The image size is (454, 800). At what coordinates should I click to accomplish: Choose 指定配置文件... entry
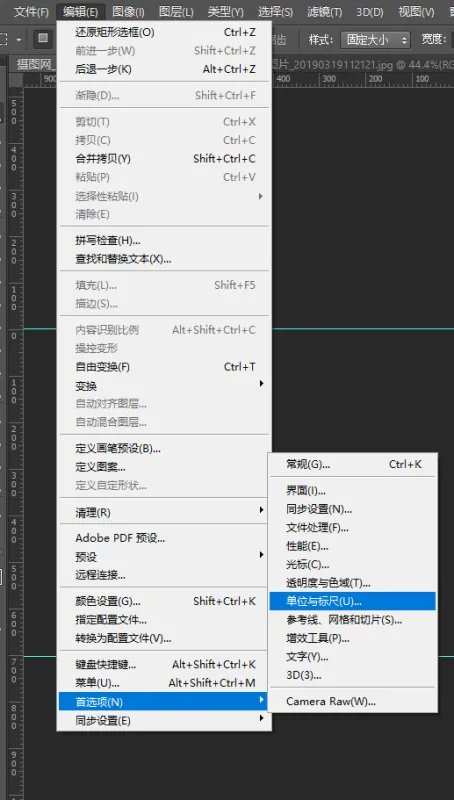[164, 620]
